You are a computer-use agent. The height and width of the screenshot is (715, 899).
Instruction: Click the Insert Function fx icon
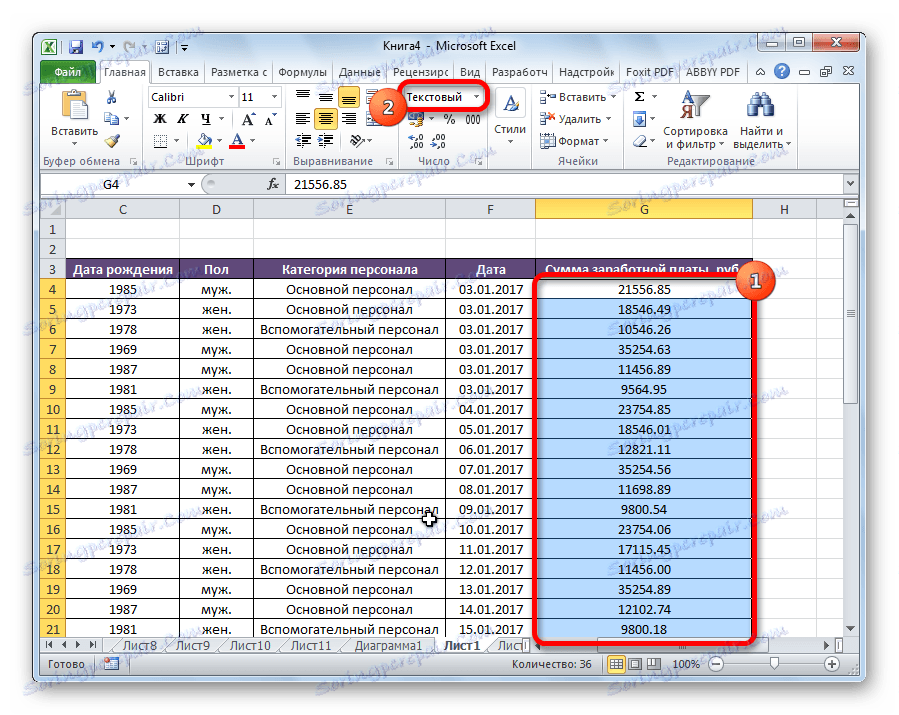(272, 185)
